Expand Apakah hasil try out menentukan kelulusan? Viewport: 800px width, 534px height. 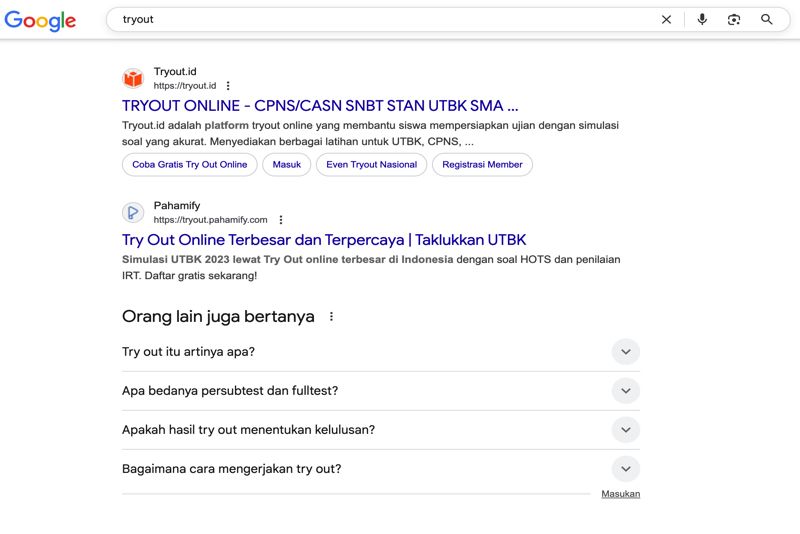pyautogui.click(x=625, y=430)
